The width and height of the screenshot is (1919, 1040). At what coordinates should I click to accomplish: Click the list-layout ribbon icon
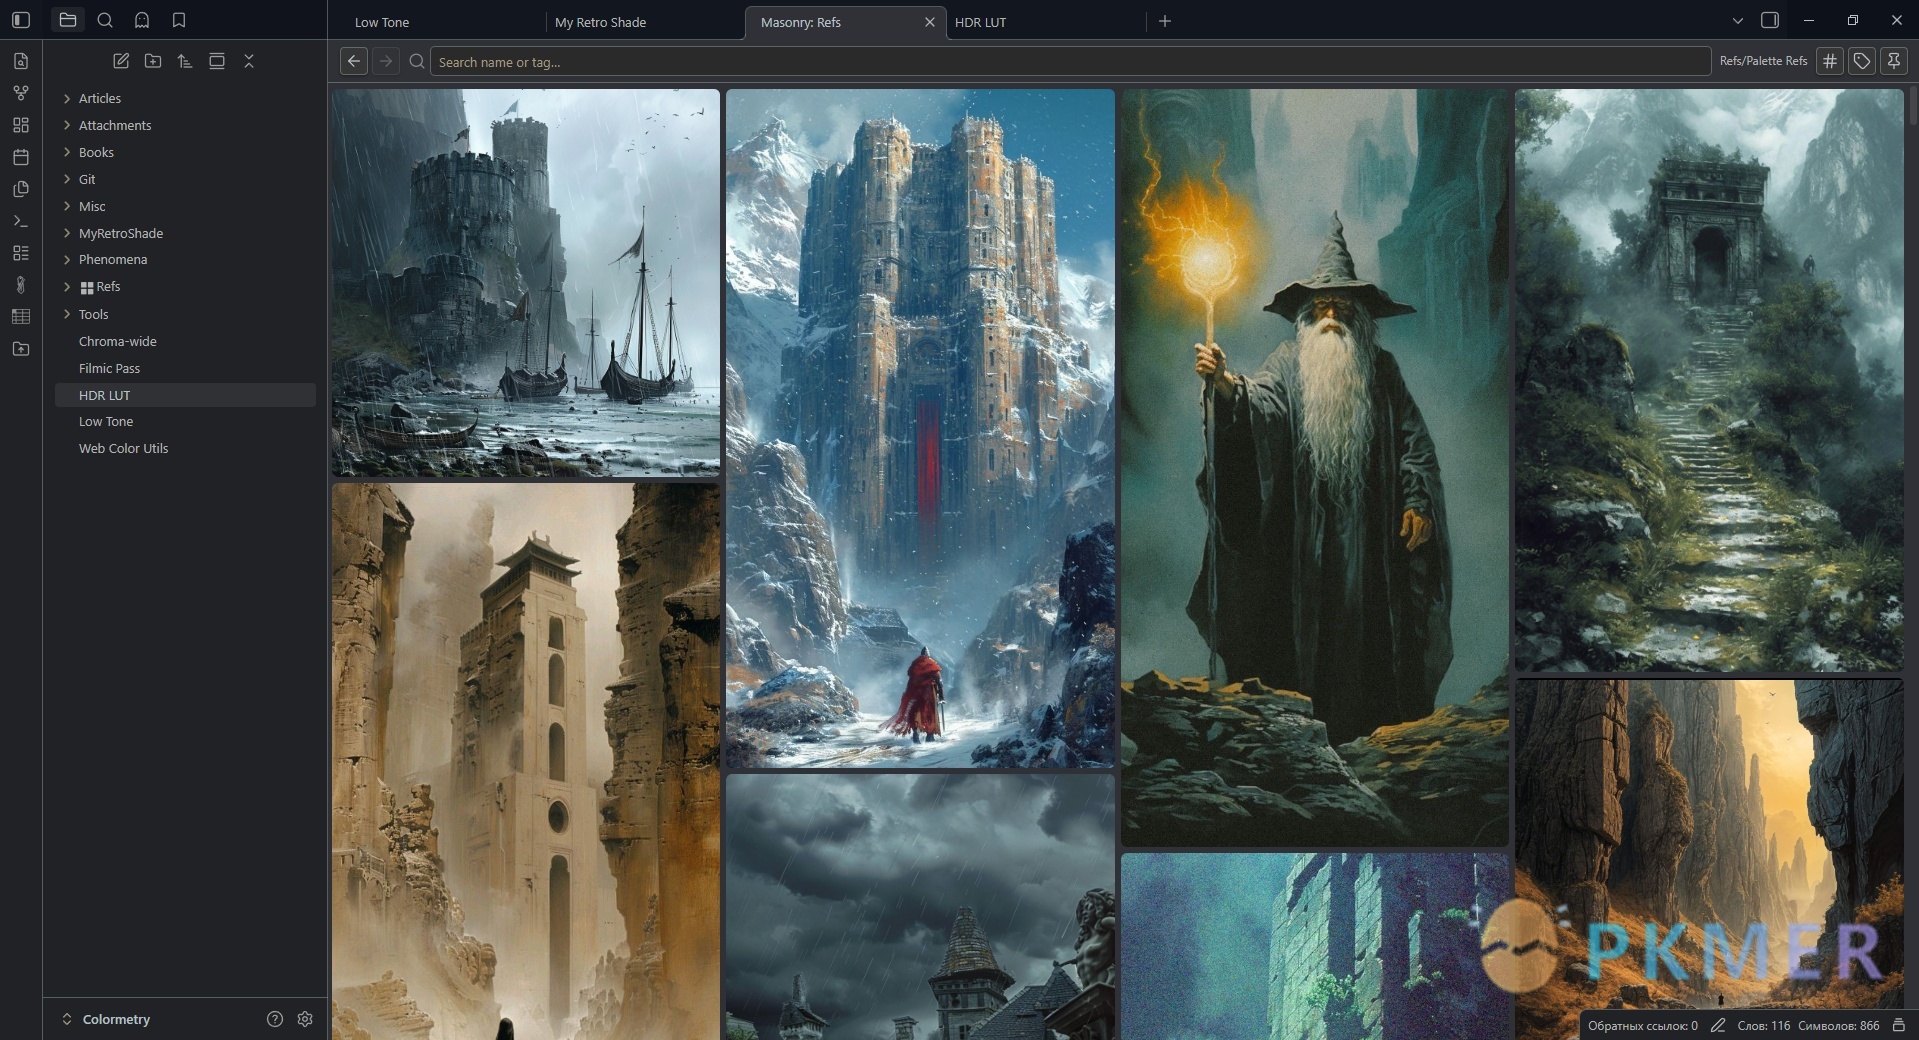[21, 253]
